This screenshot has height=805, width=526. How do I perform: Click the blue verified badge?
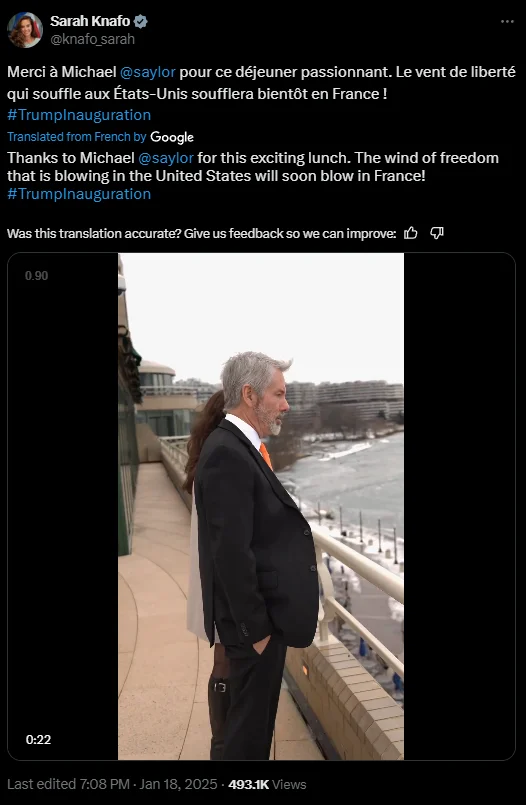[x=141, y=21]
